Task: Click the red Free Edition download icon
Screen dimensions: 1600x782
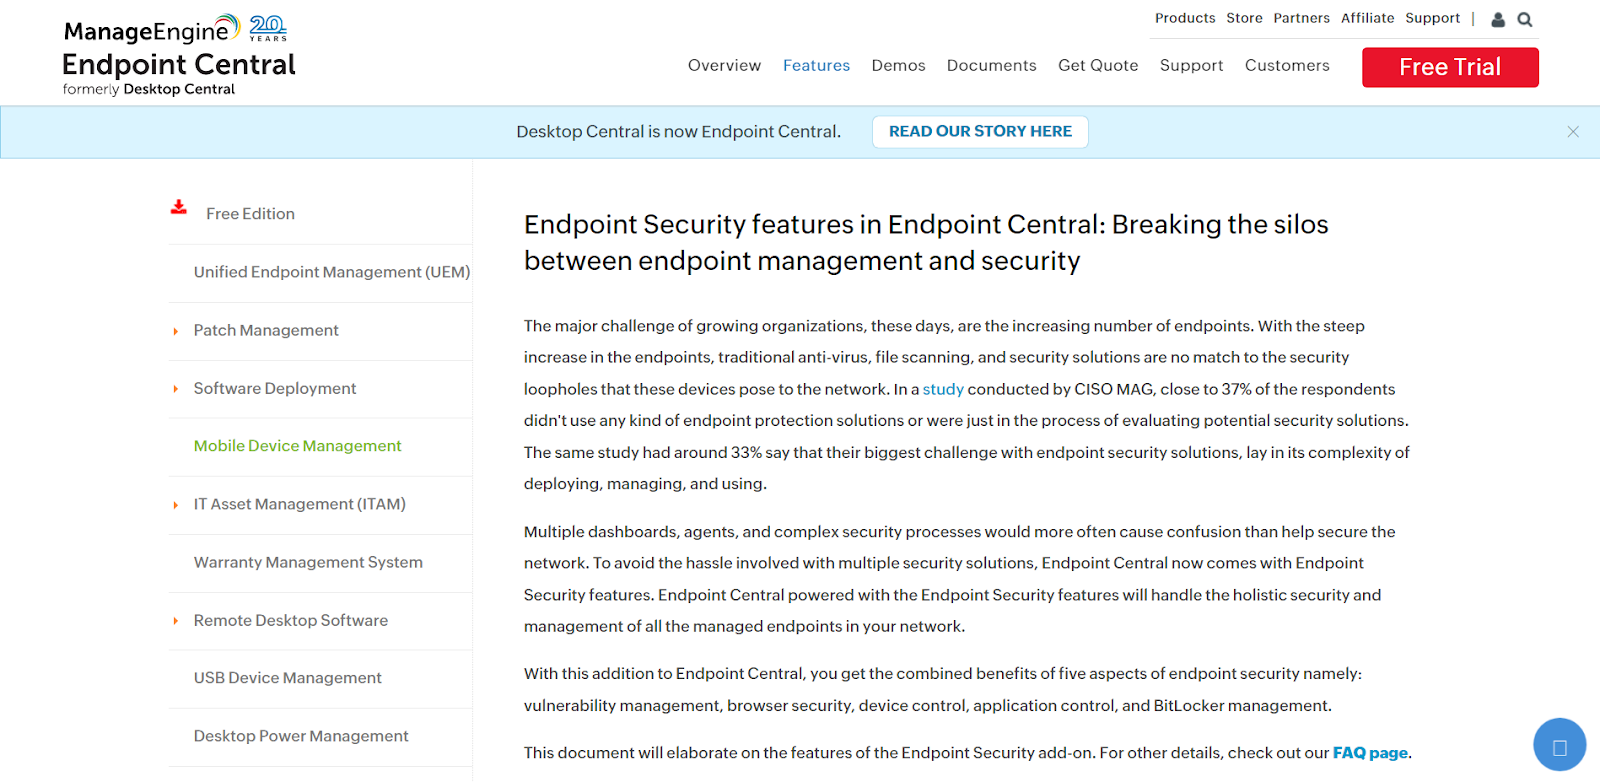Action: (x=179, y=208)
